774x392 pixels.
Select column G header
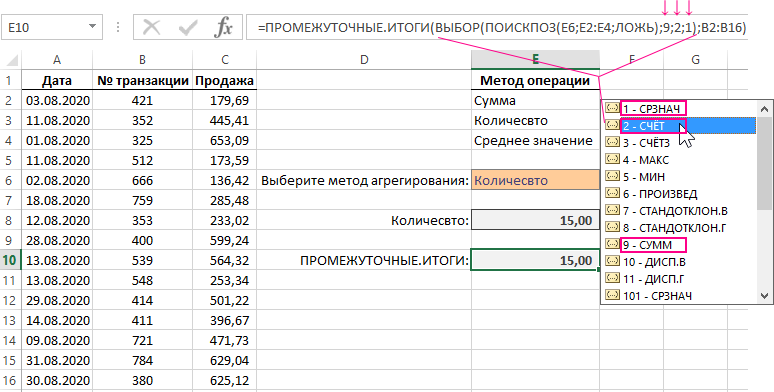point(696,60)
